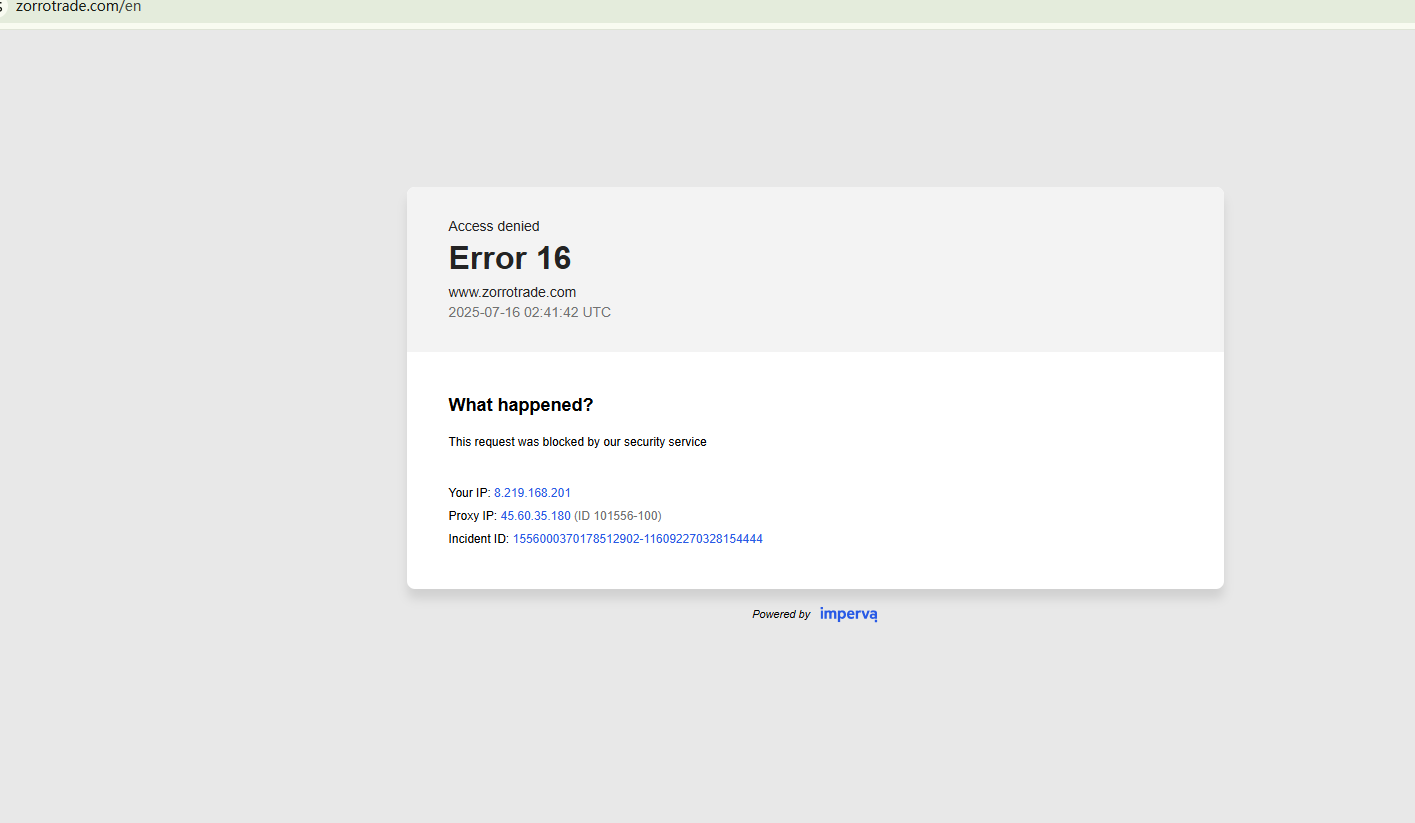Screen dimensions: 1415x823
Task: Click the "Access denied" text
Action: 493,226
